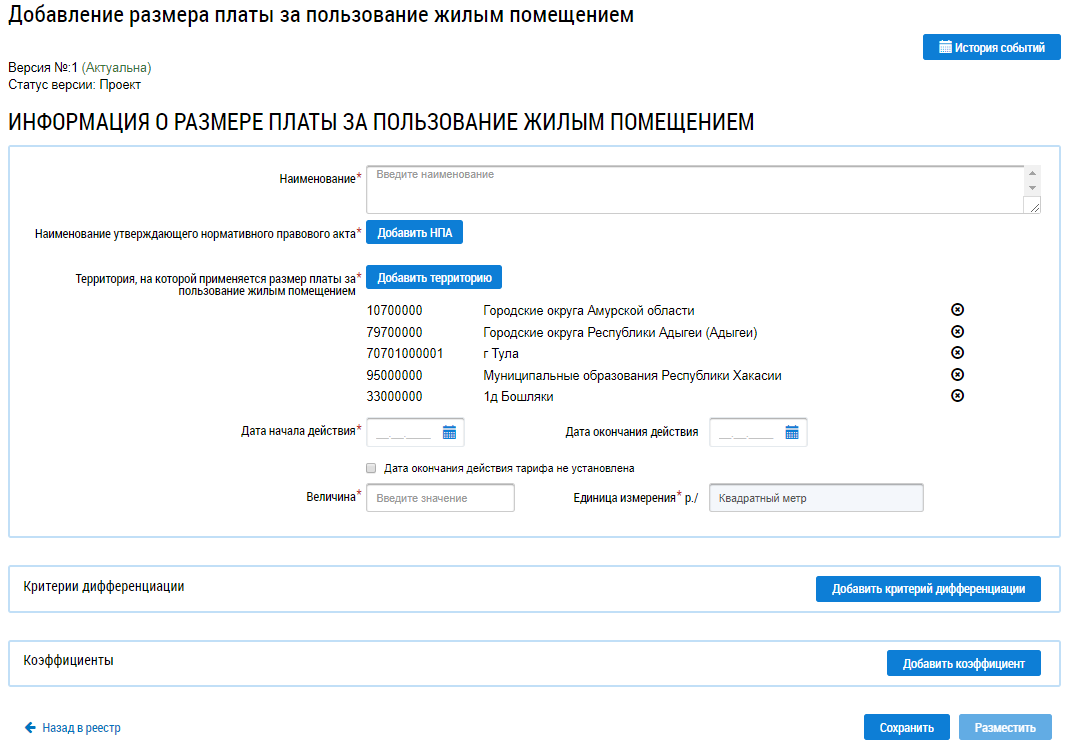Add a differentiation criterion via Добавить критерий дифференциации
This screenshot has height=746, width=1071.
tap(928, 589)
